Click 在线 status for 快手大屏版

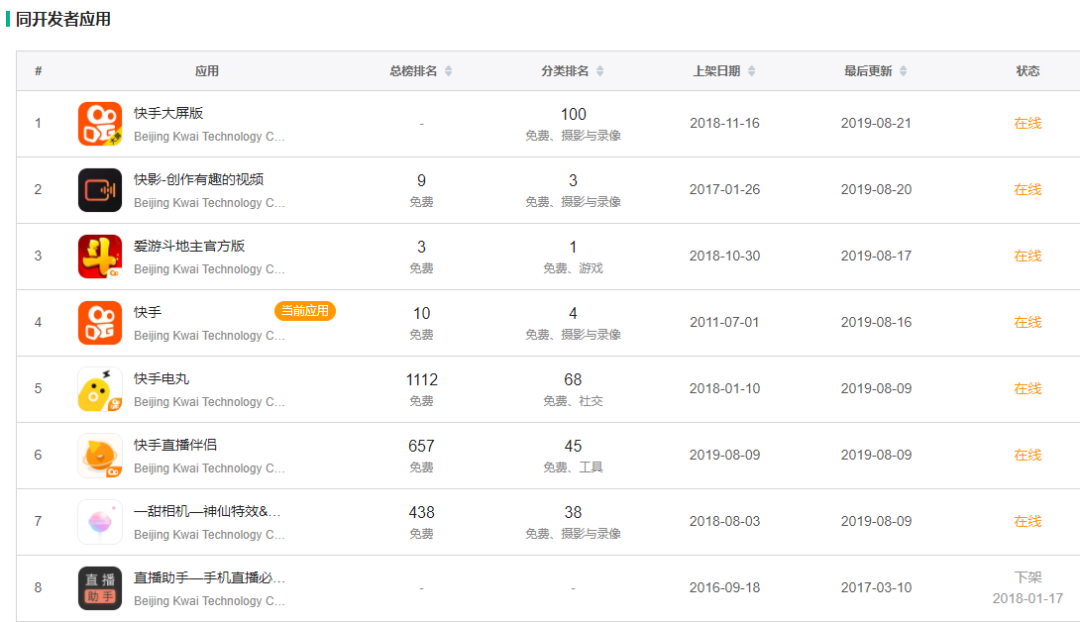(x=1028, y=123)
